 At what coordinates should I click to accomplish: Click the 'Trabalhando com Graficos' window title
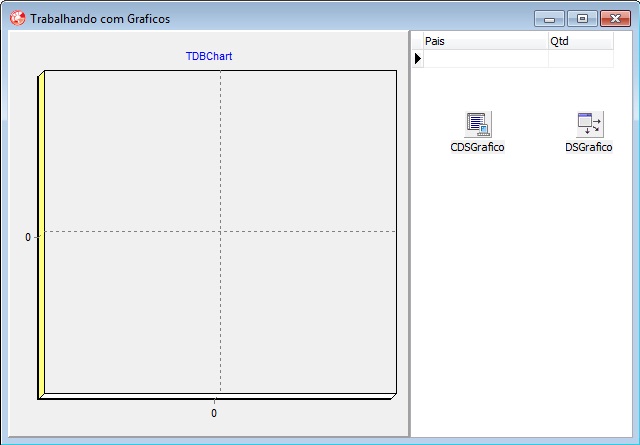coord(100,18)
